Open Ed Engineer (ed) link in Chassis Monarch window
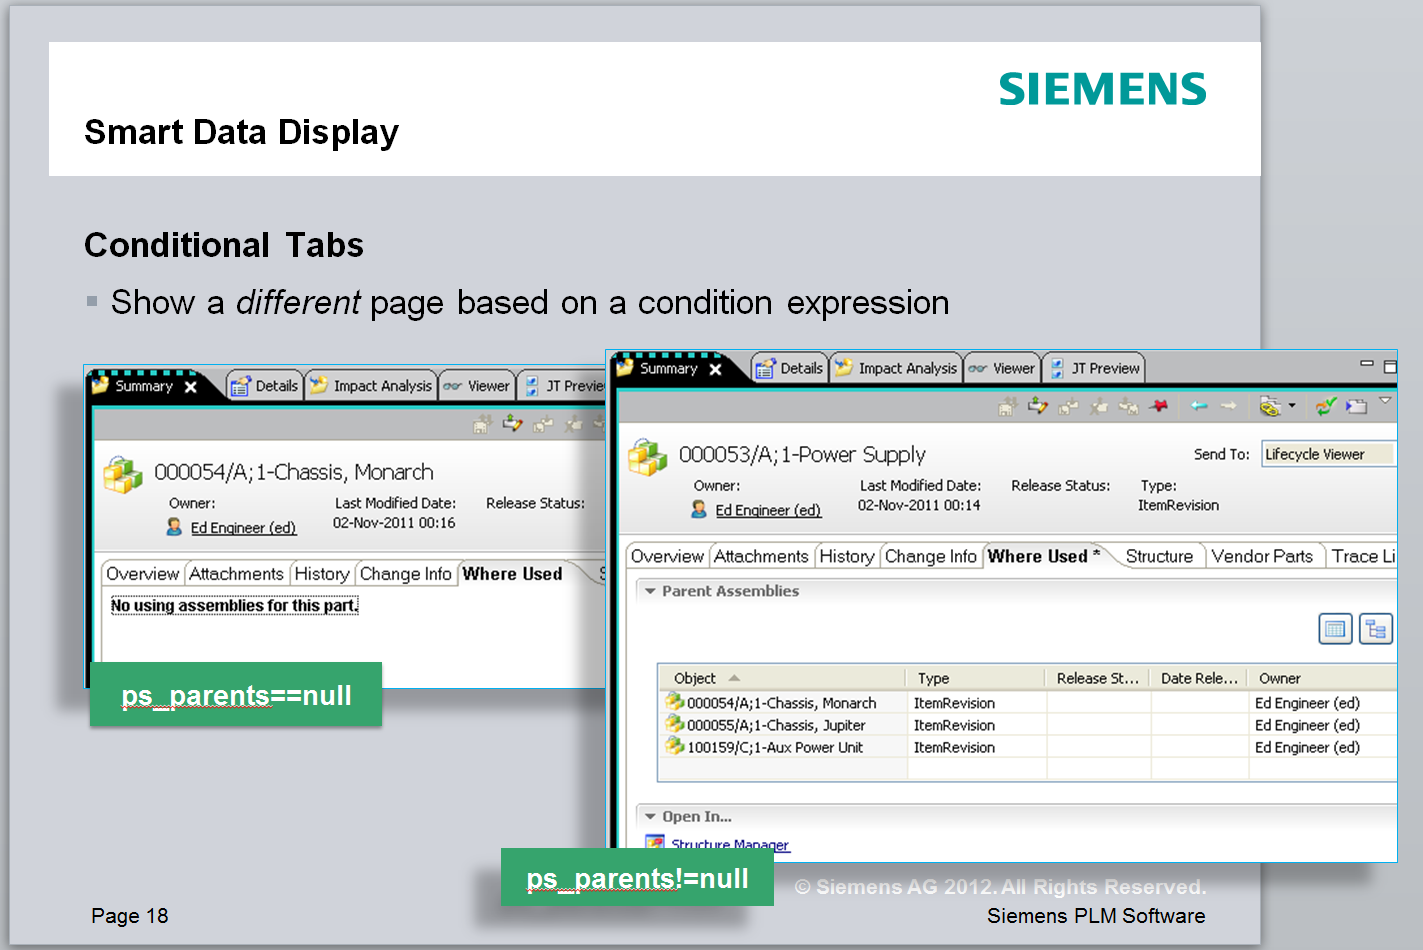Screen dimensions: 1423x950 (243, 528)
